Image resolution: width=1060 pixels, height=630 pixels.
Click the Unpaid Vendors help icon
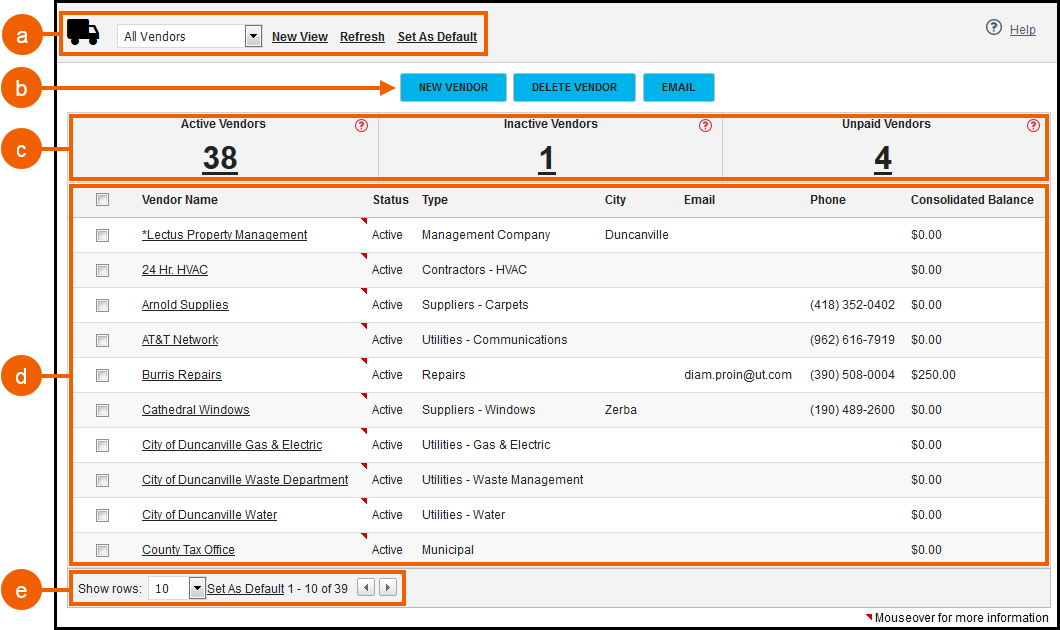point(1032,125)
